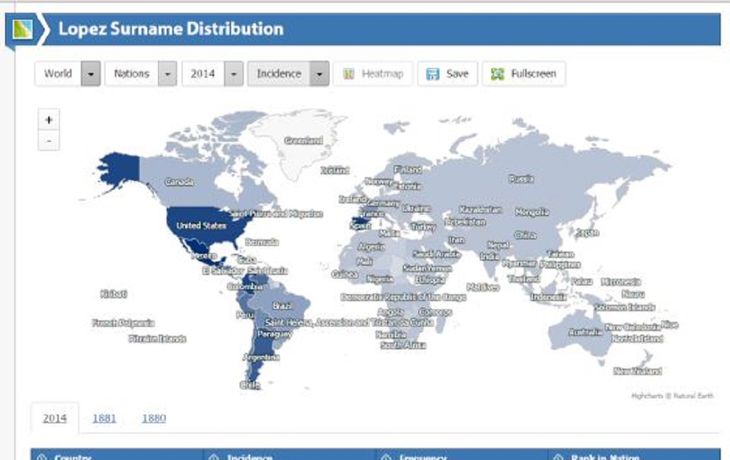The height and width of the screenshot is (460, 730).
Task: Click the map logo icon in header
Action: (23, 29)
